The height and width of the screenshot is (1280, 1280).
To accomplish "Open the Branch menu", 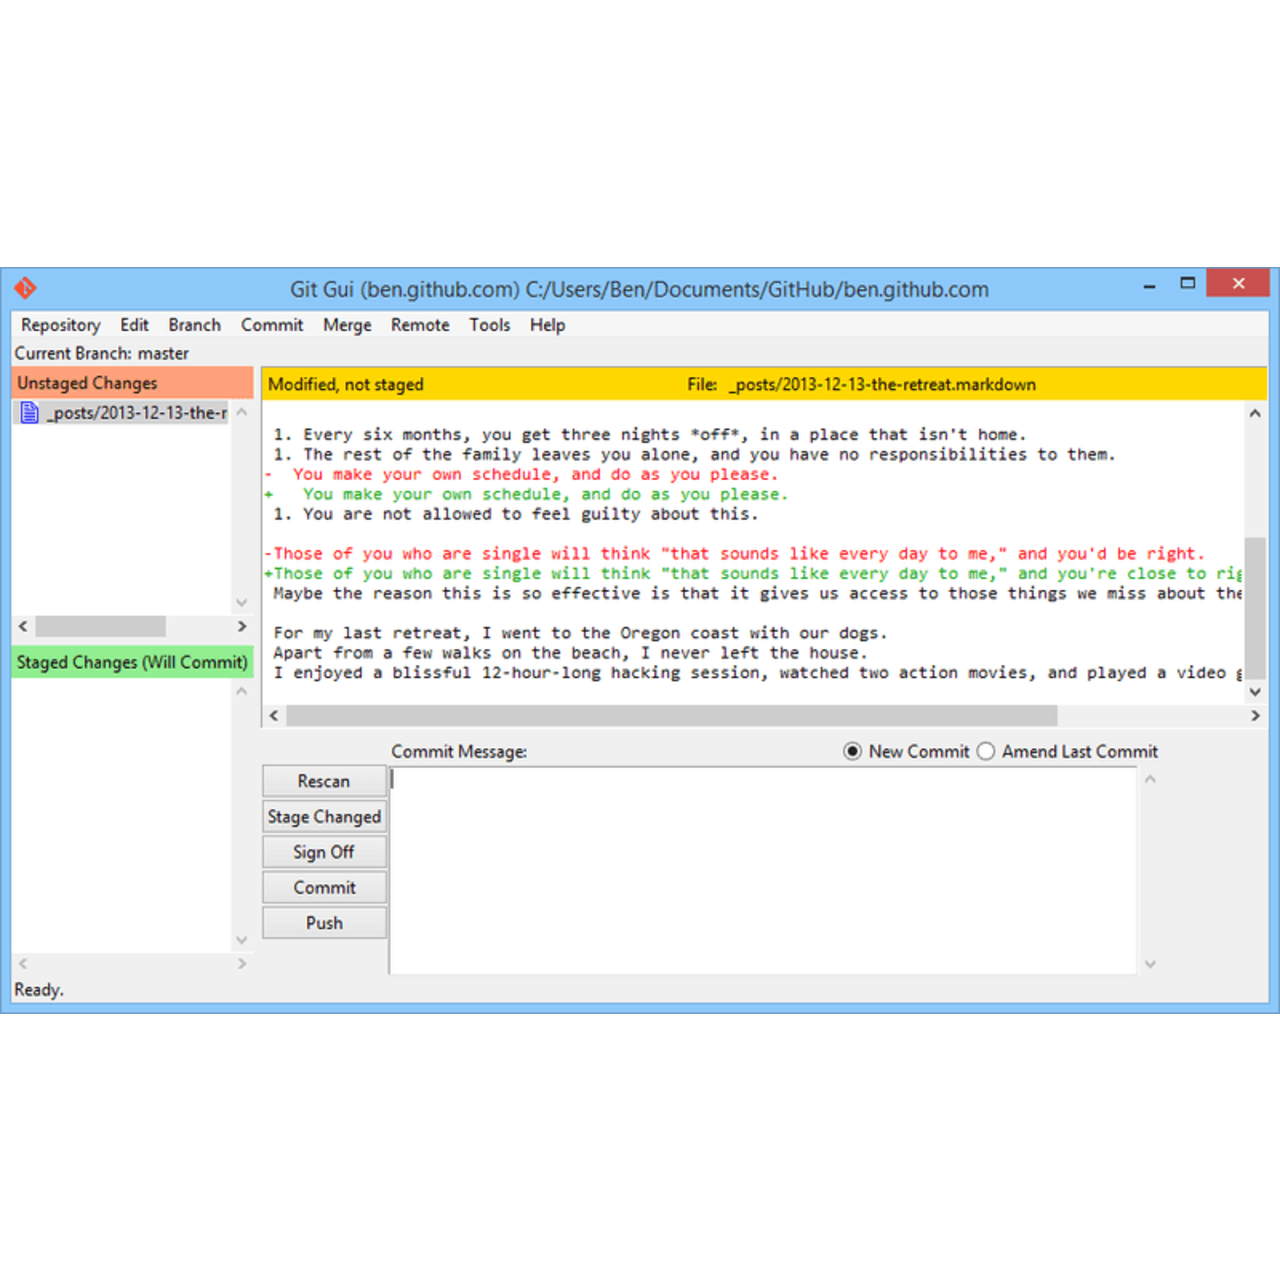I will (194, 325).
